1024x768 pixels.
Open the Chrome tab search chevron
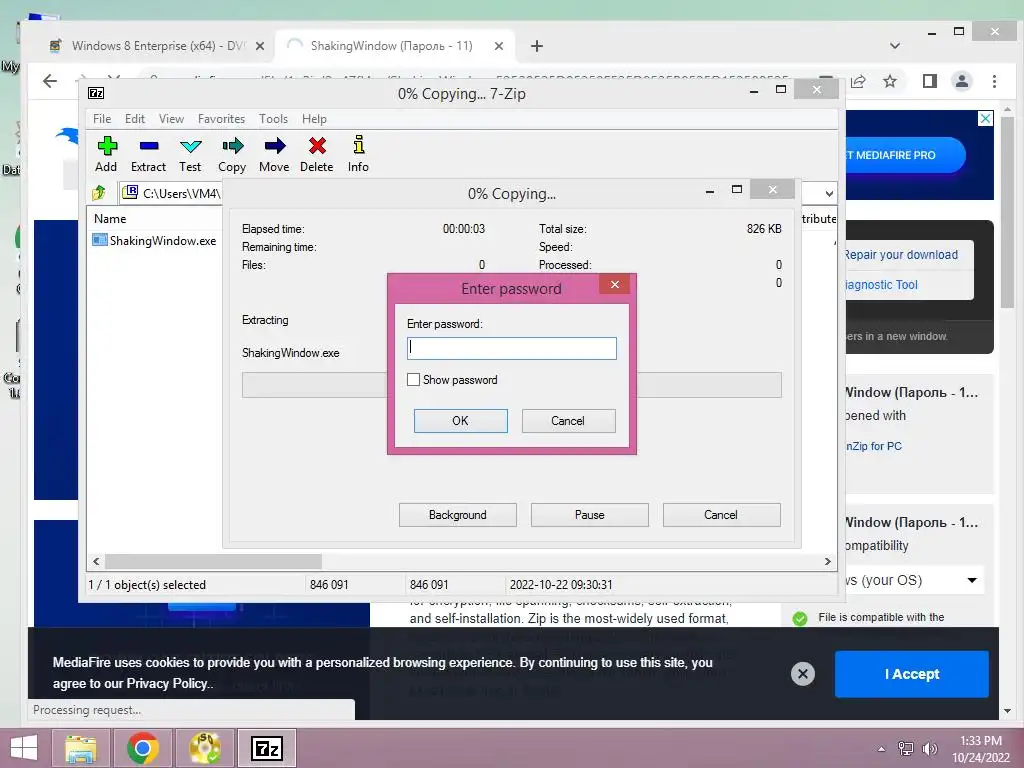tap(895, 46)
